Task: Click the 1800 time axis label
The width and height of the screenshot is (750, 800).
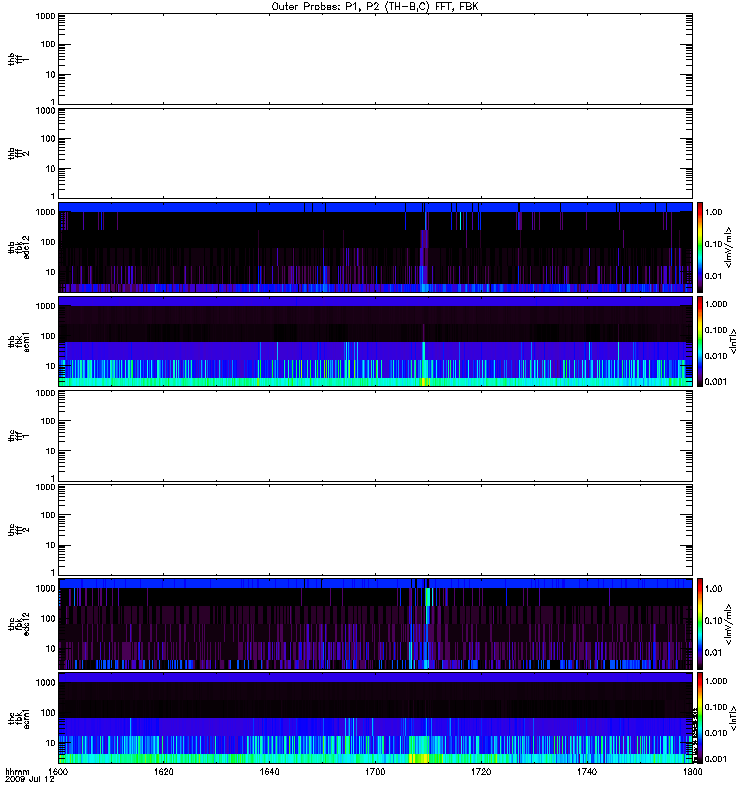Action: [692, 771]
